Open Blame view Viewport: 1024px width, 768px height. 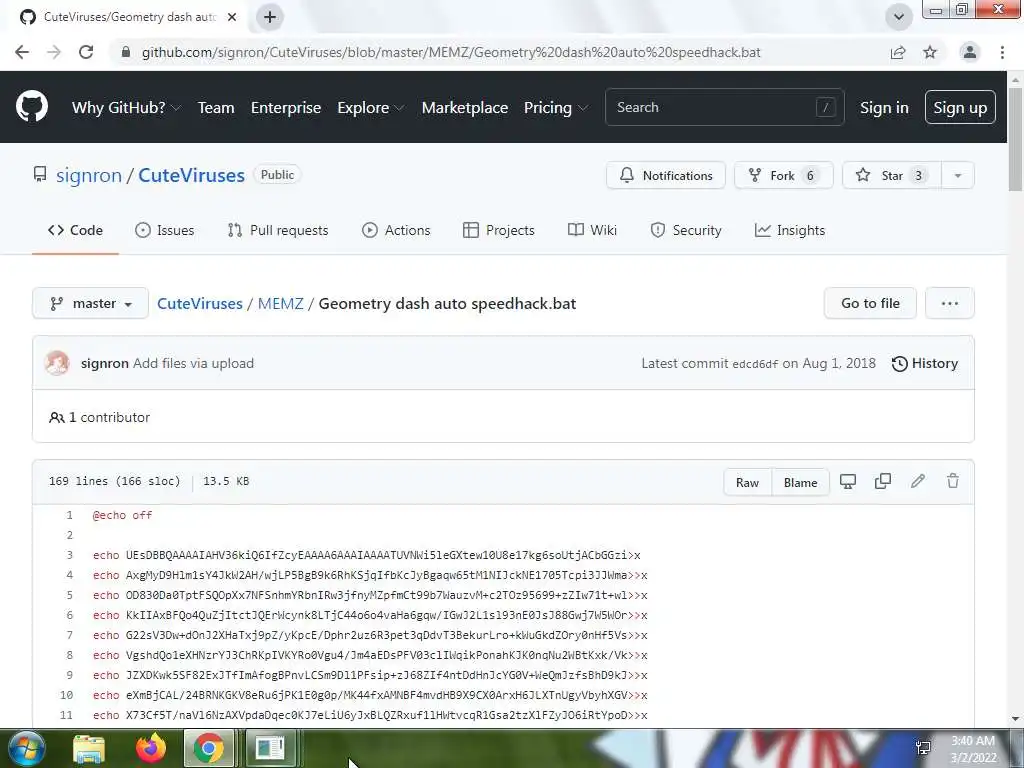click(x=801, y=483)
